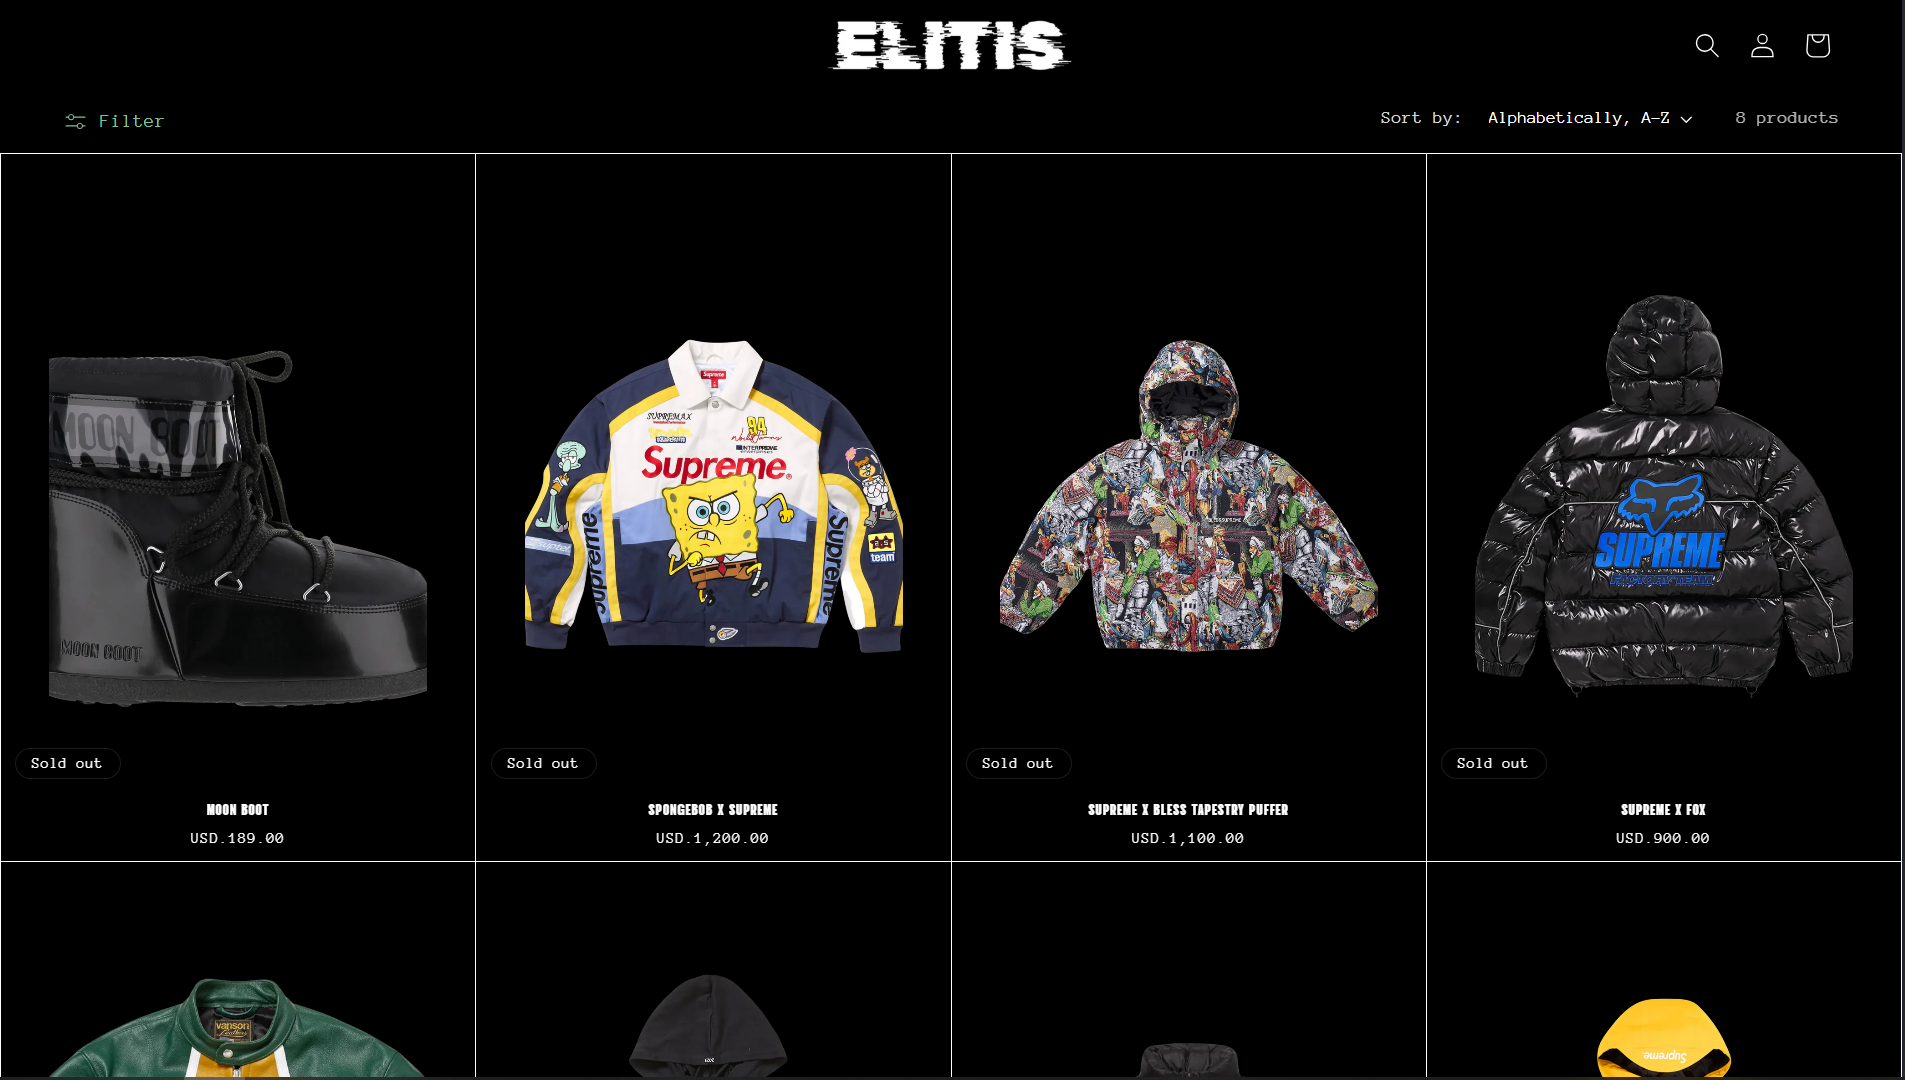
Task: Open the shopping cart icon
Action: pos(1817,45)
